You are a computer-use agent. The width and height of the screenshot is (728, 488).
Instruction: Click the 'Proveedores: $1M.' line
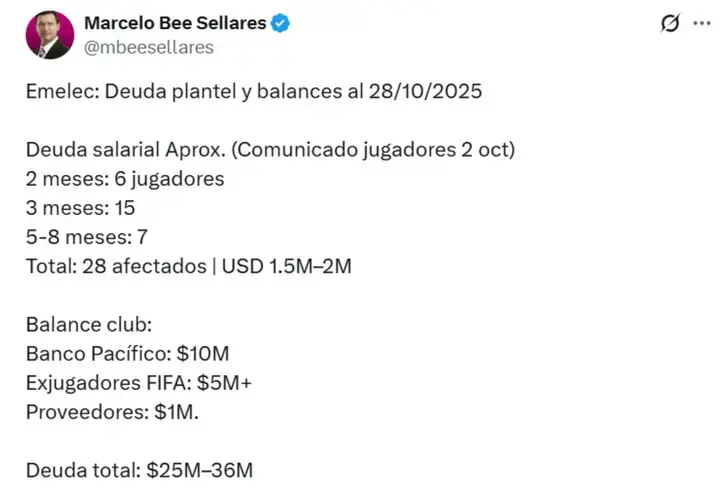[112, 411]
